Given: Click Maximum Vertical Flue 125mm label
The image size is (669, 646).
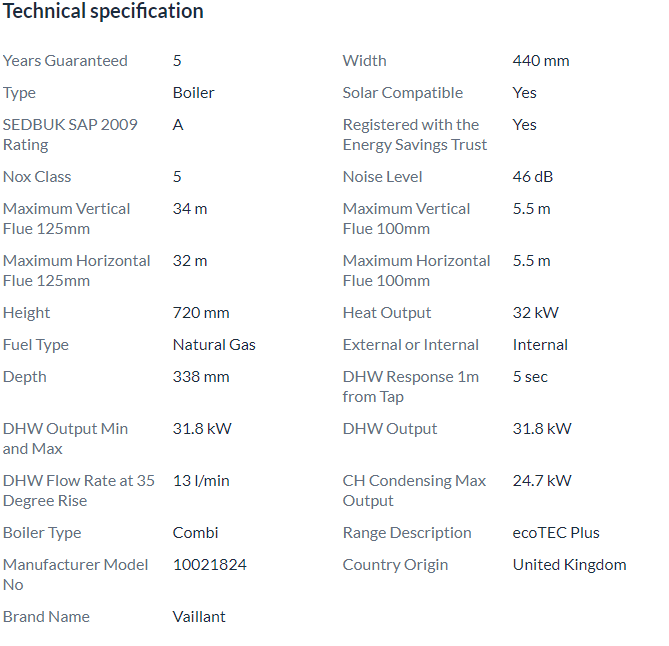Looking at the screenshot, I should tap(66, 218).
